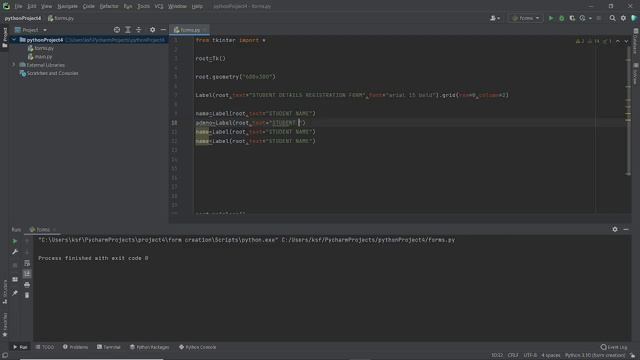Switch to the forms.py editor tab
Viewport: 640px width, 360px height.
[x=189, y=30]
